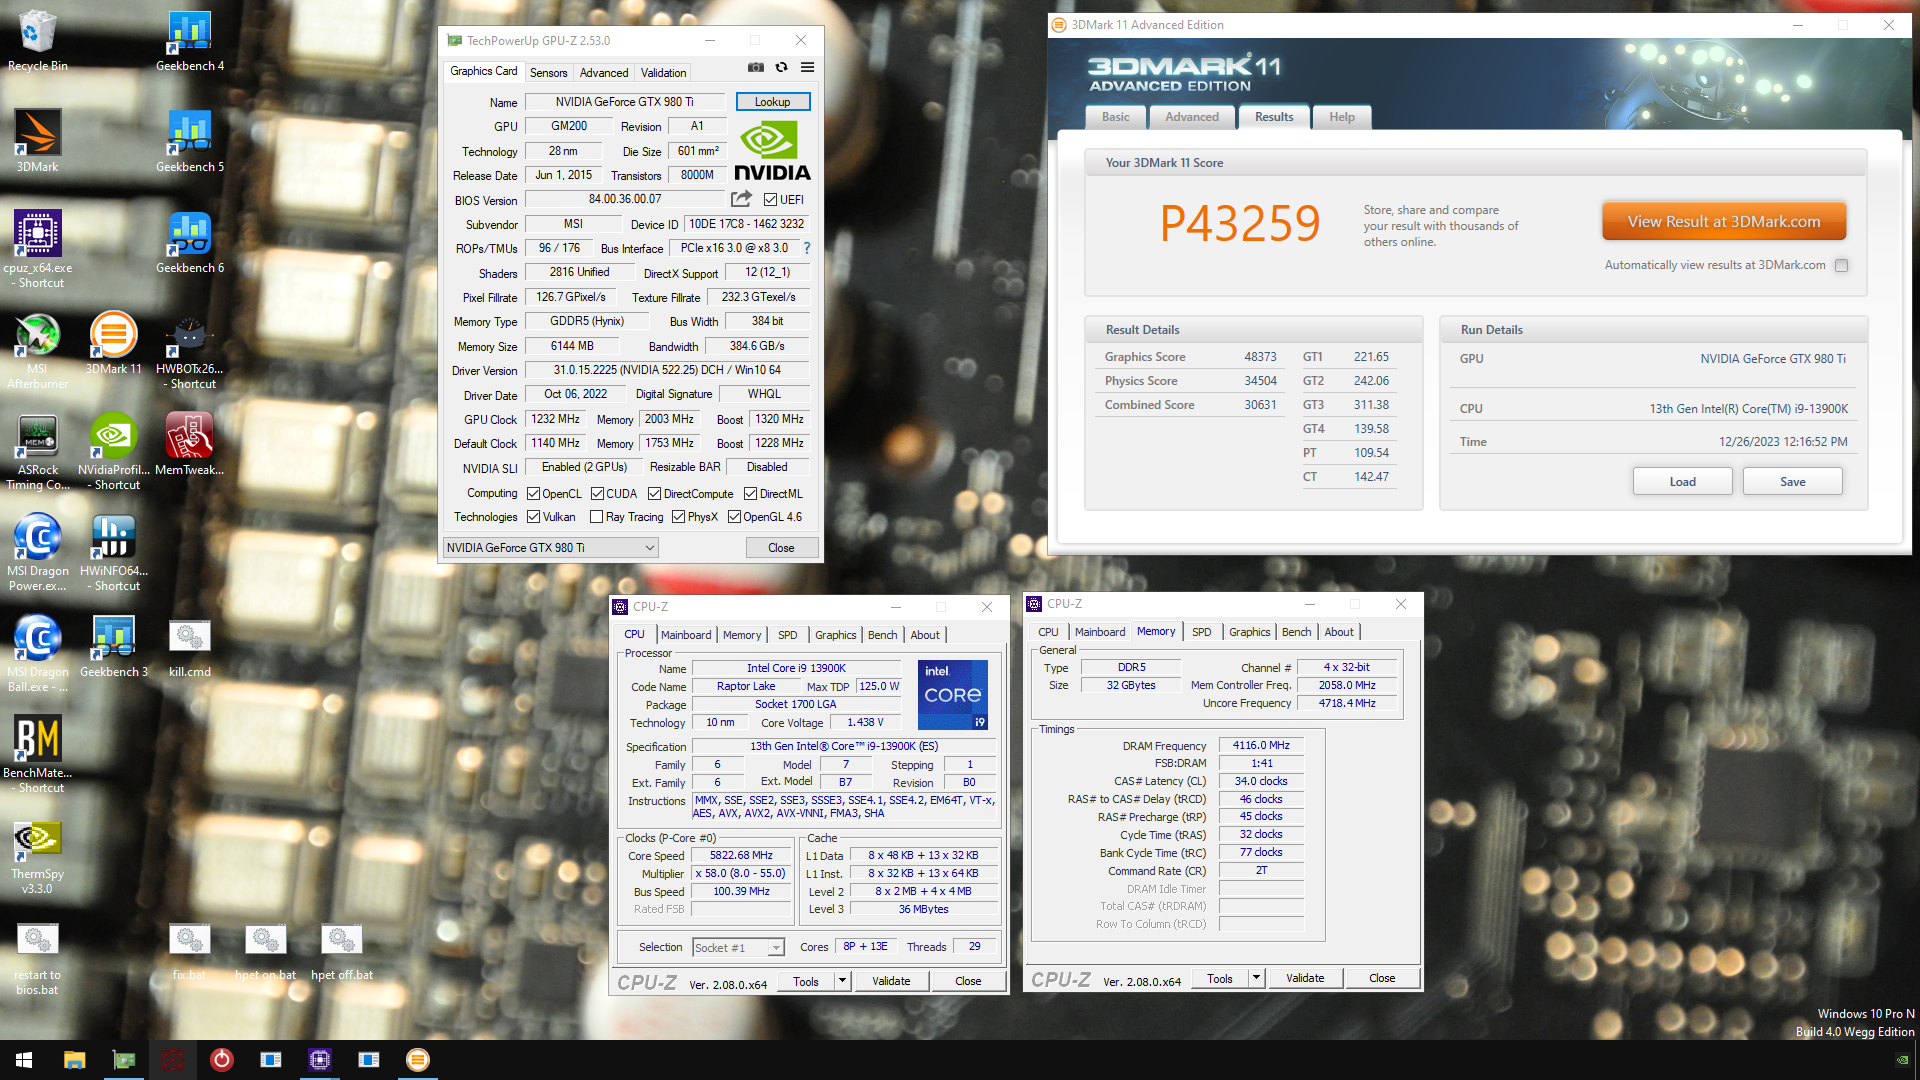Expand the Tools dropdown arrow in CPU-Z CPU window

(842, 981)
